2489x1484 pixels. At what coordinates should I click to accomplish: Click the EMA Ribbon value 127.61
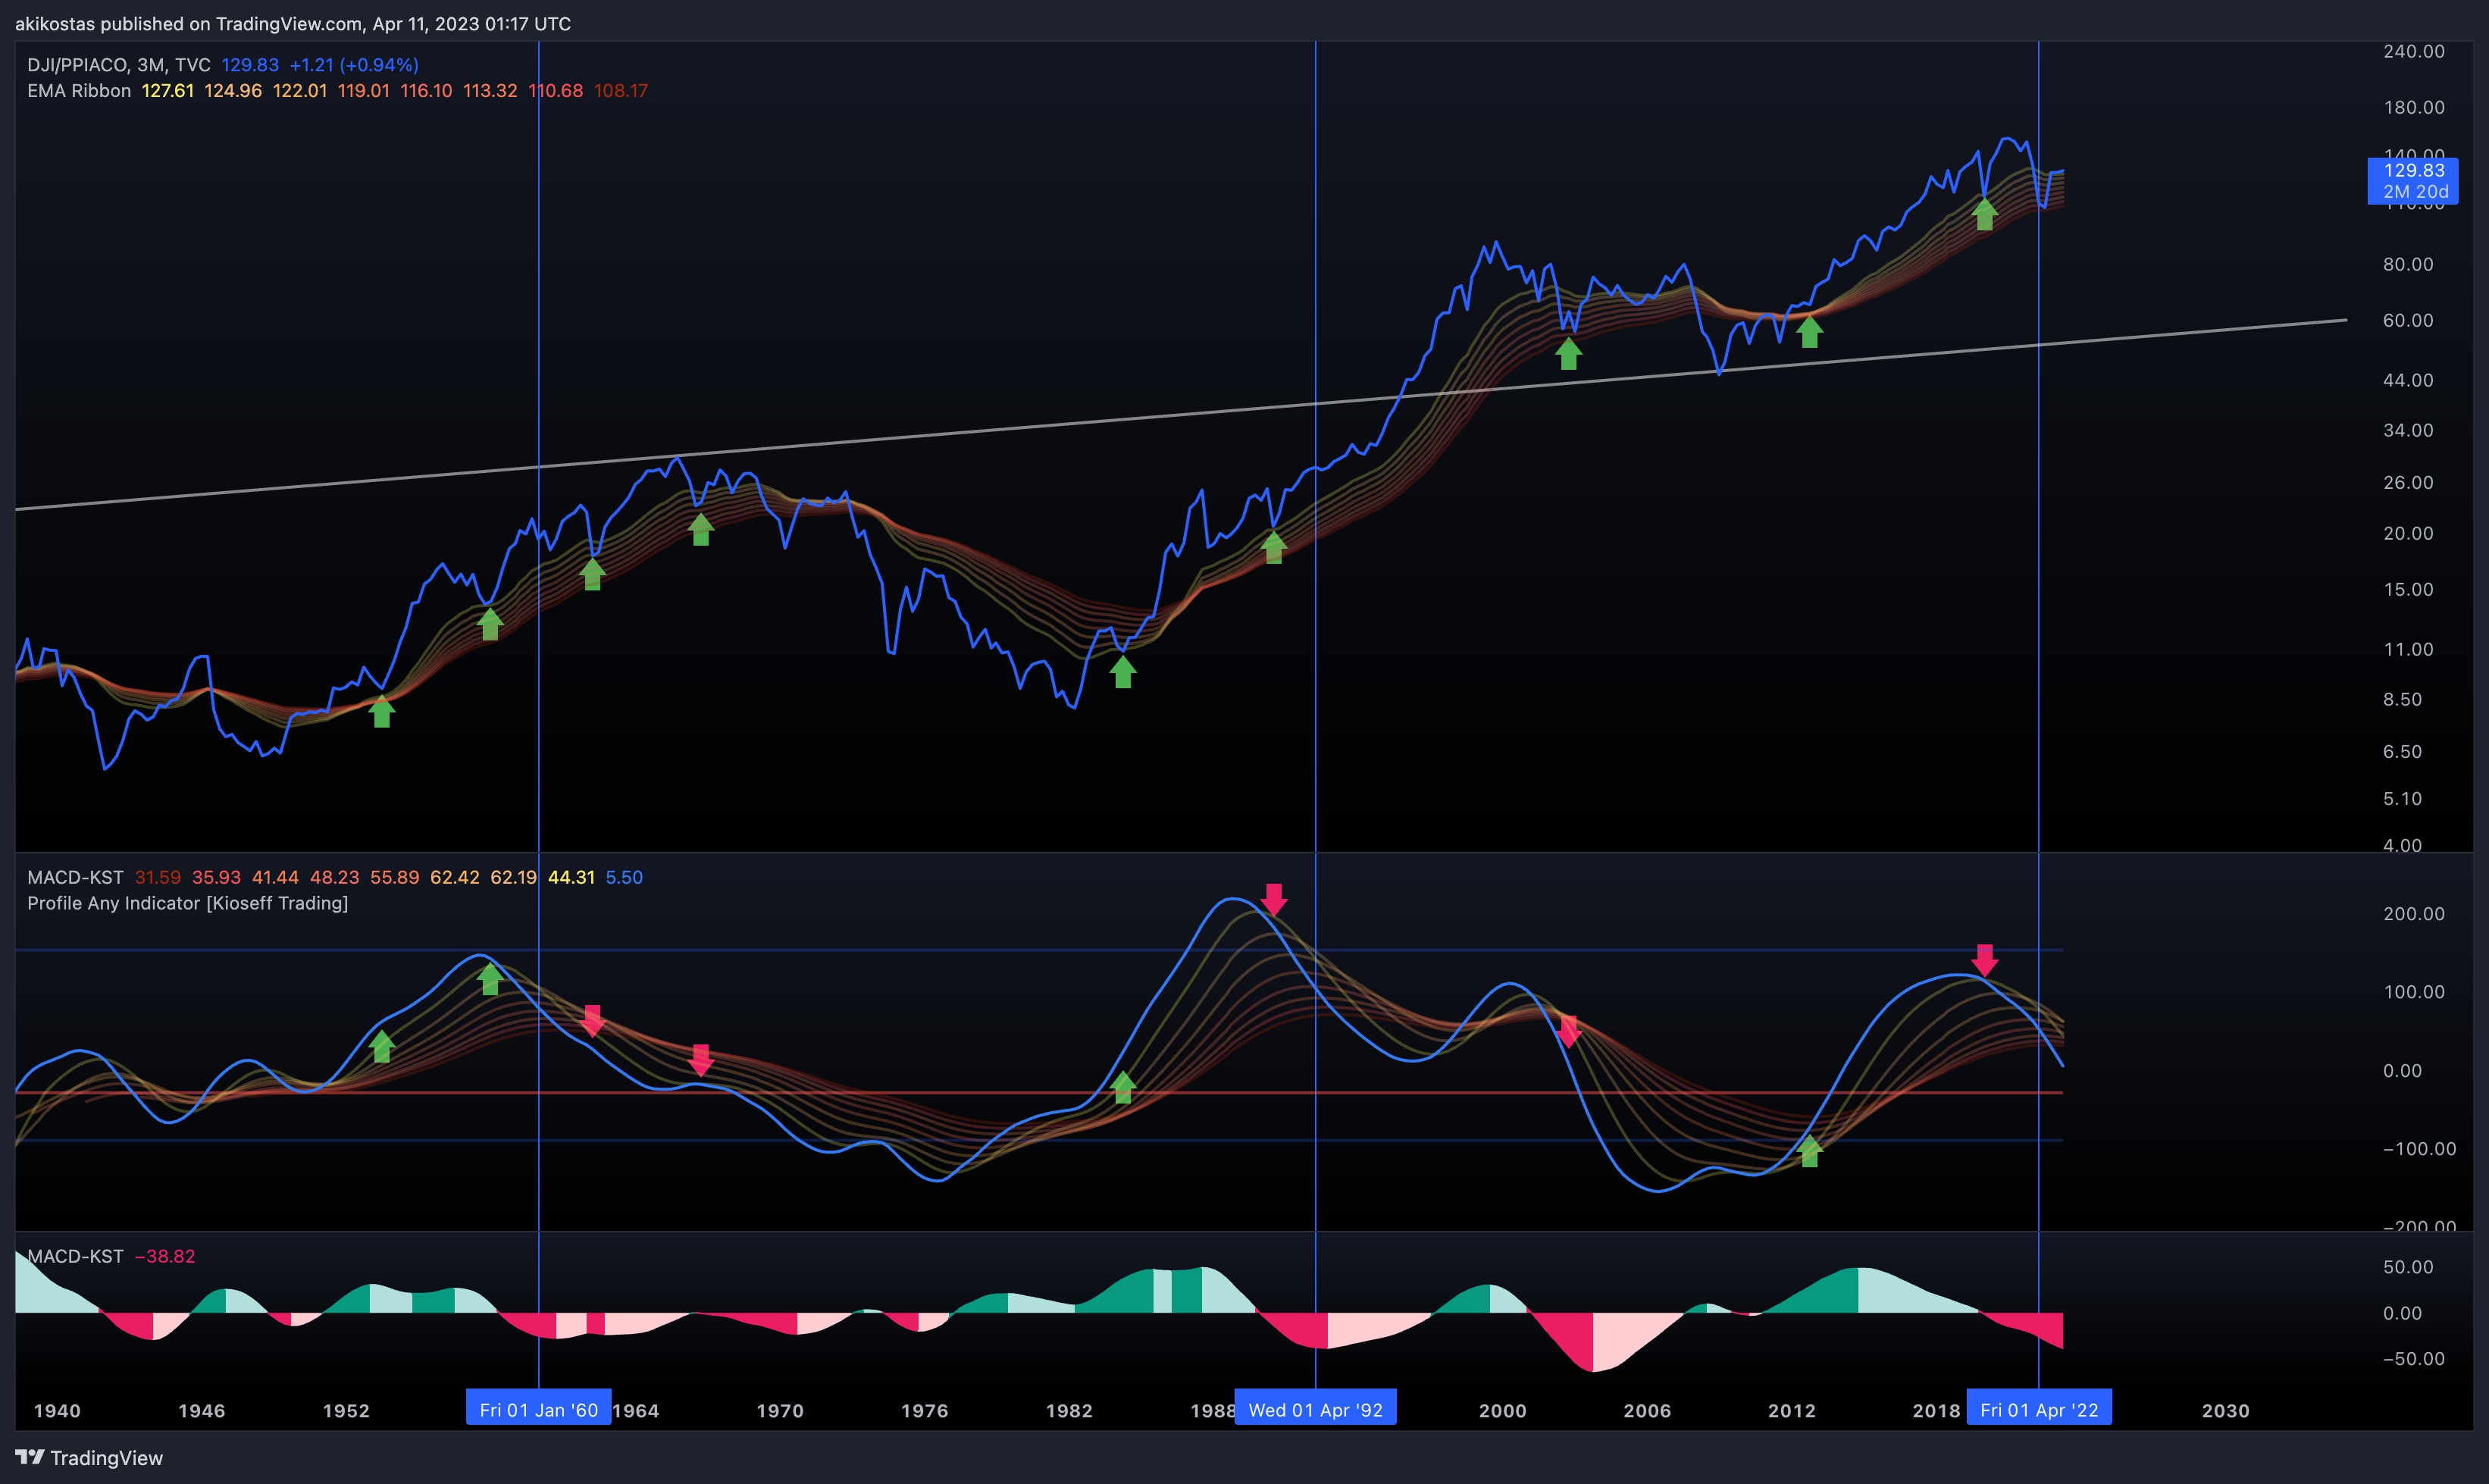(x=168, y=91)
